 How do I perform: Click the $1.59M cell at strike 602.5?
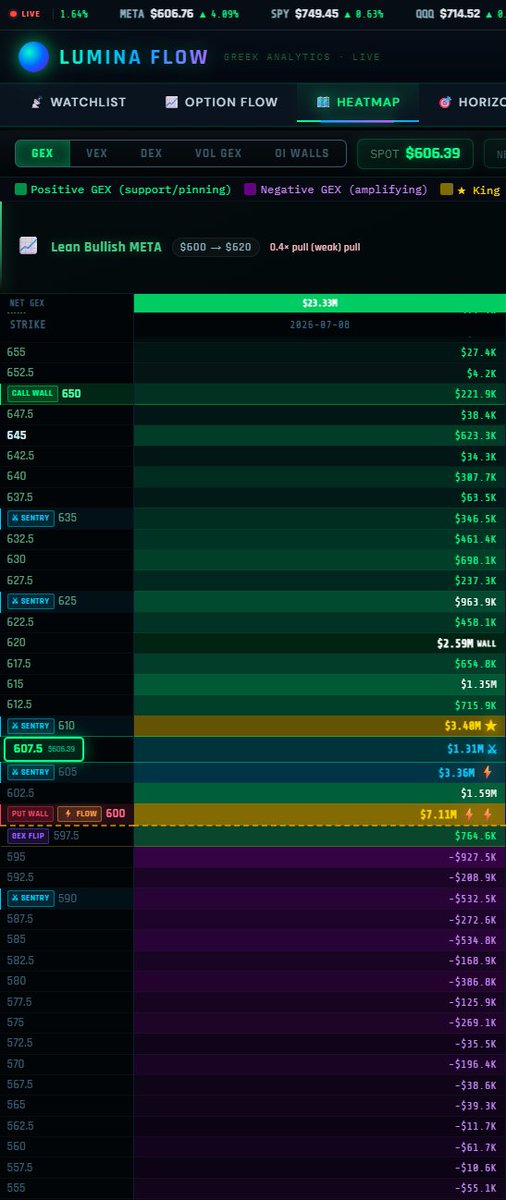pyautogui.click(x=320, y=793)
